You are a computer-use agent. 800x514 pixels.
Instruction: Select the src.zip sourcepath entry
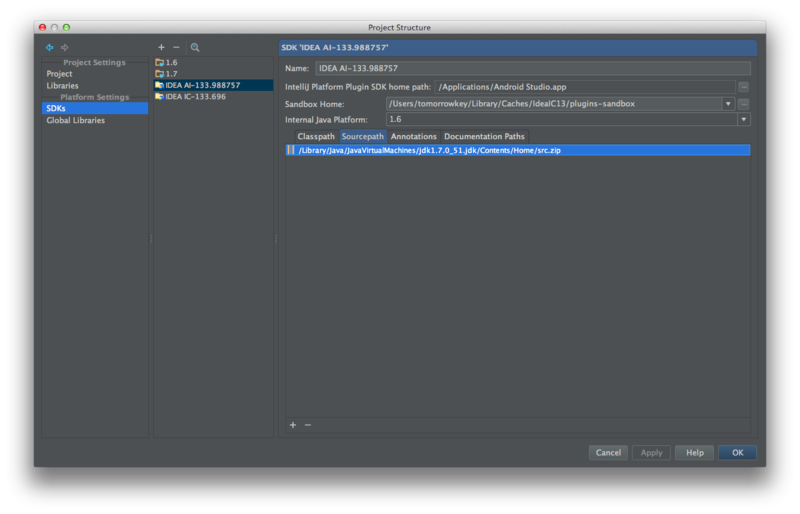point(518,150)
